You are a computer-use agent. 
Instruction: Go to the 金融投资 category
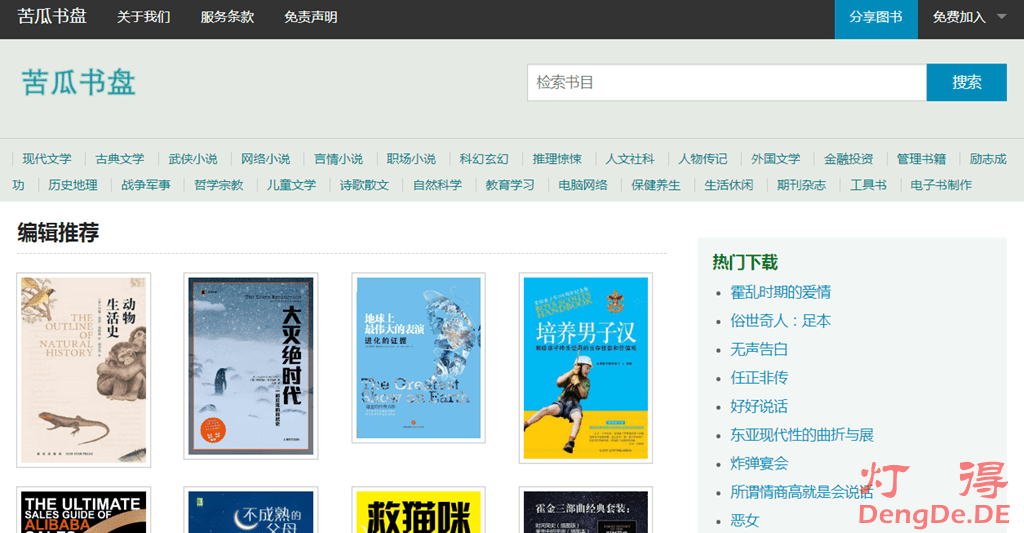click(848, 159)
